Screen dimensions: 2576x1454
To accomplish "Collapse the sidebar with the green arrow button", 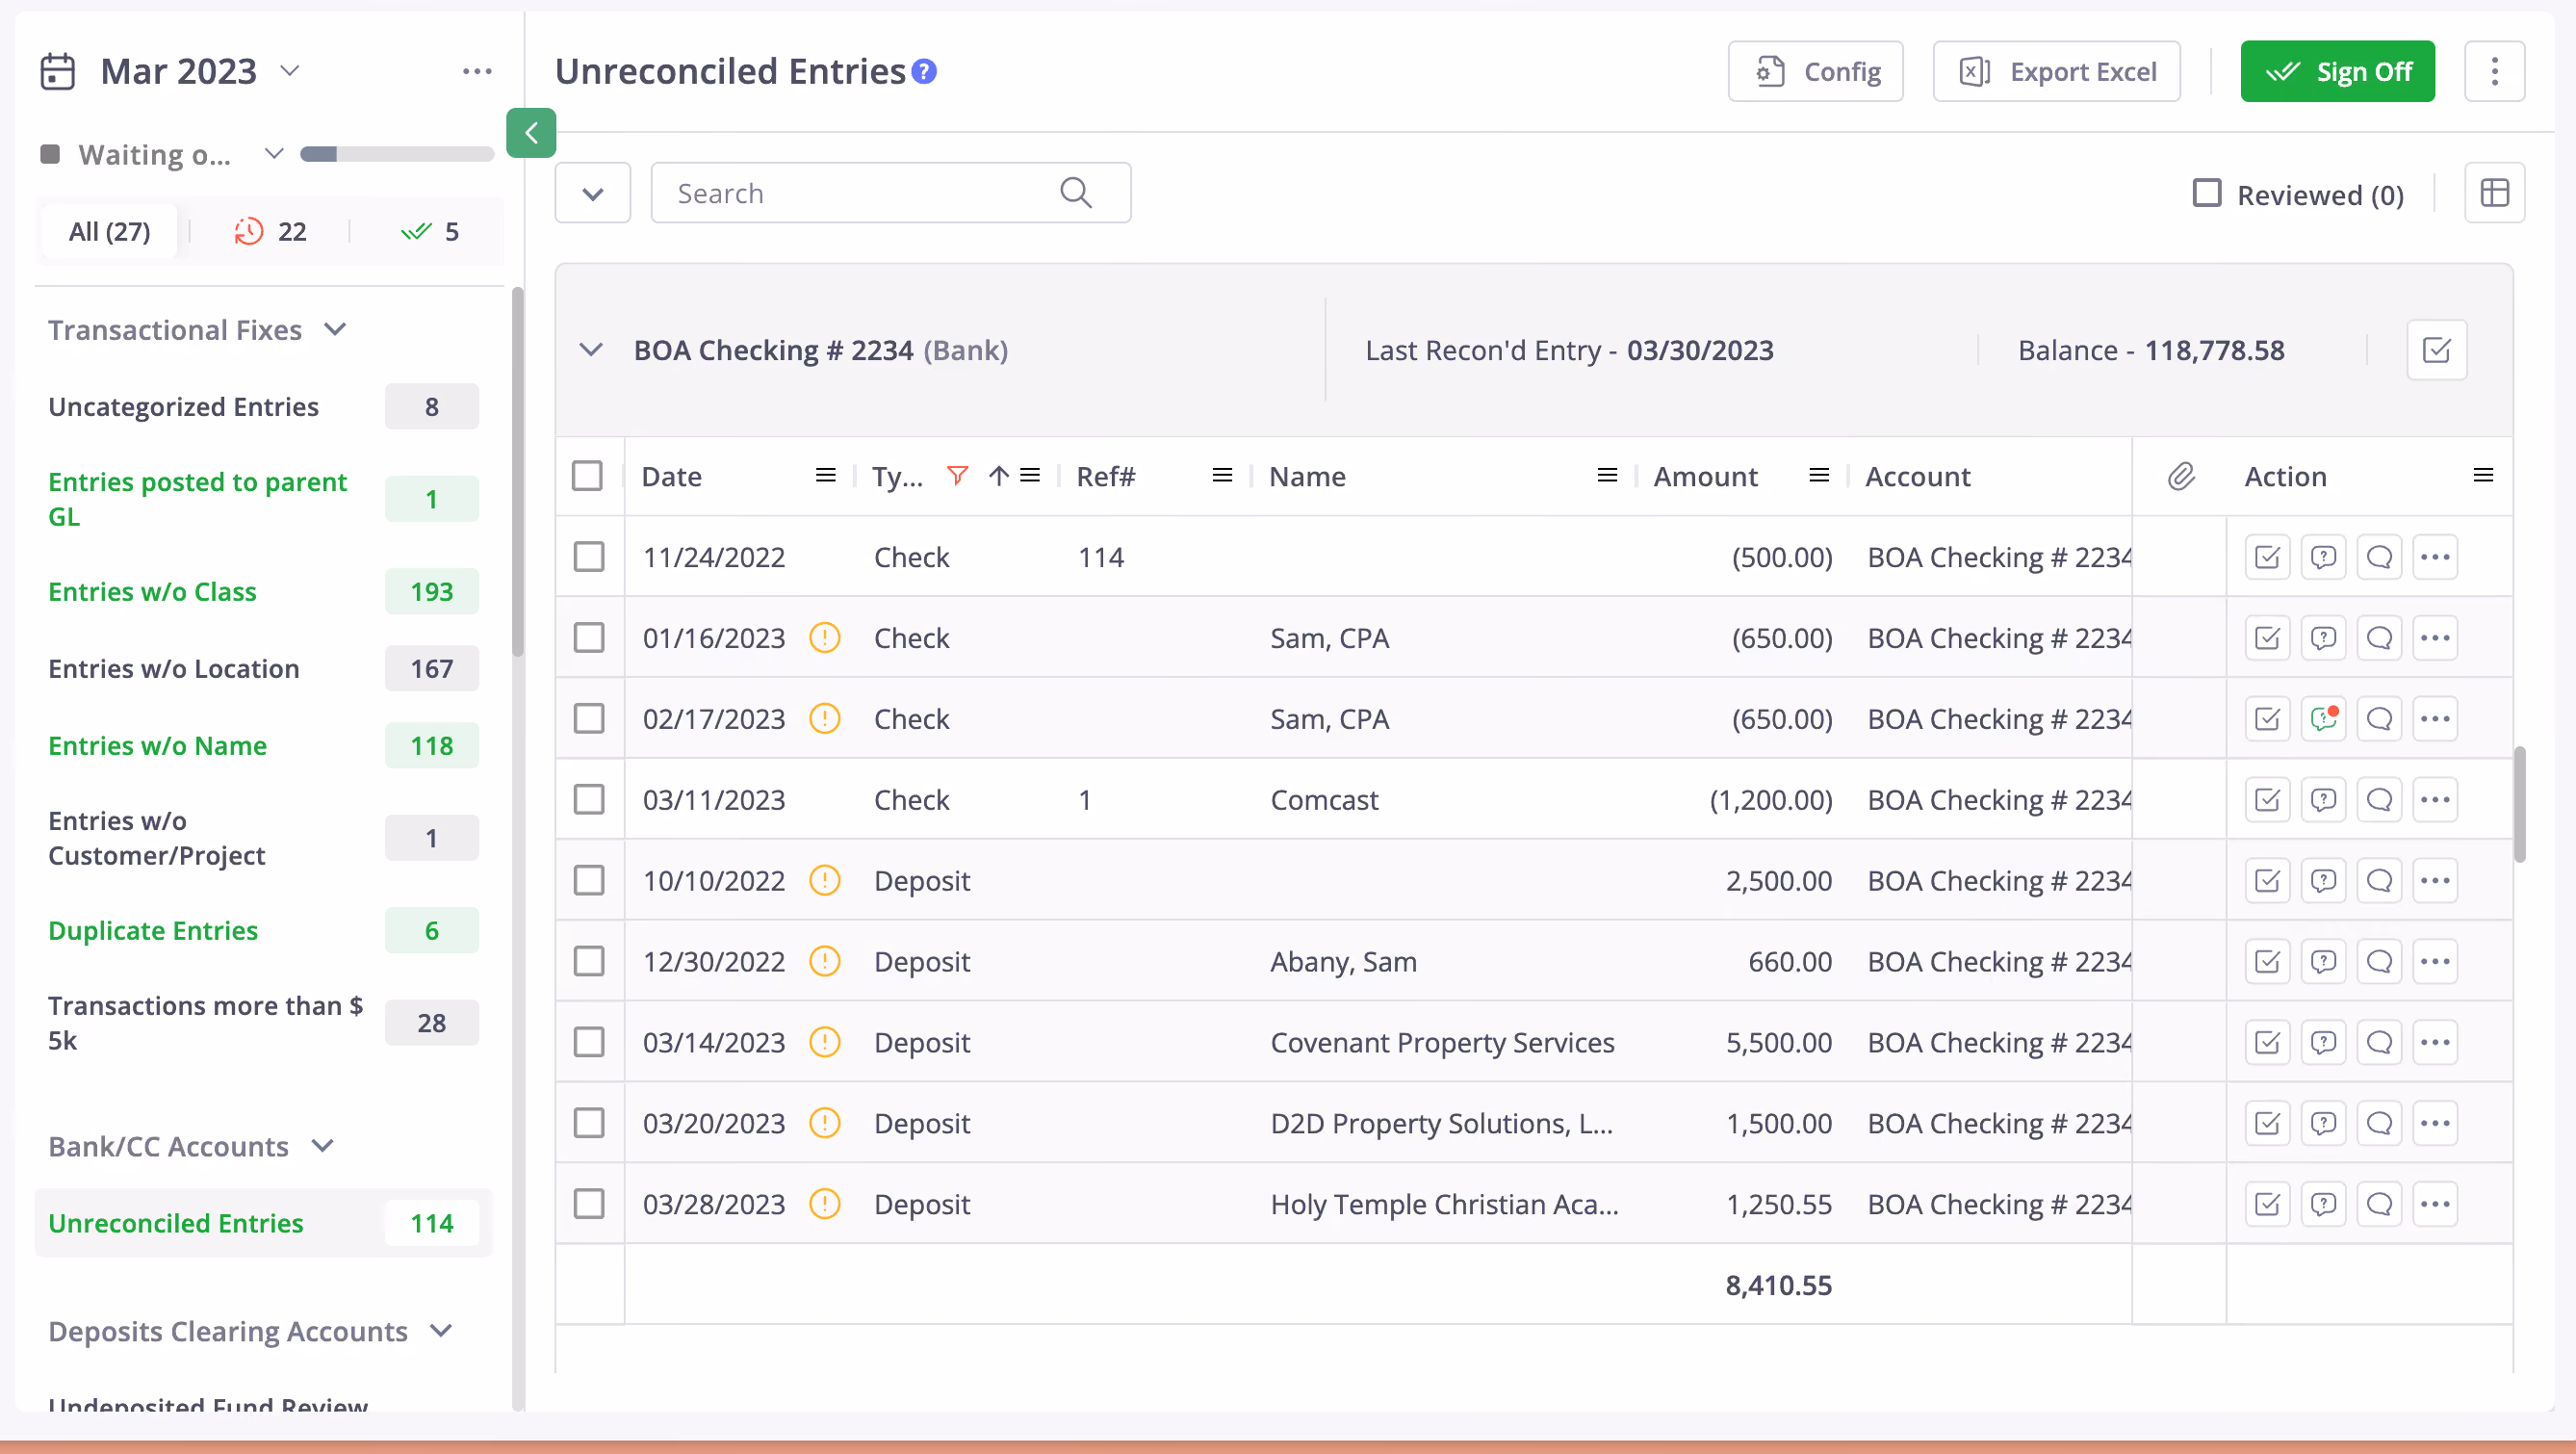I will pyautogui.click(x=531, y=133).
